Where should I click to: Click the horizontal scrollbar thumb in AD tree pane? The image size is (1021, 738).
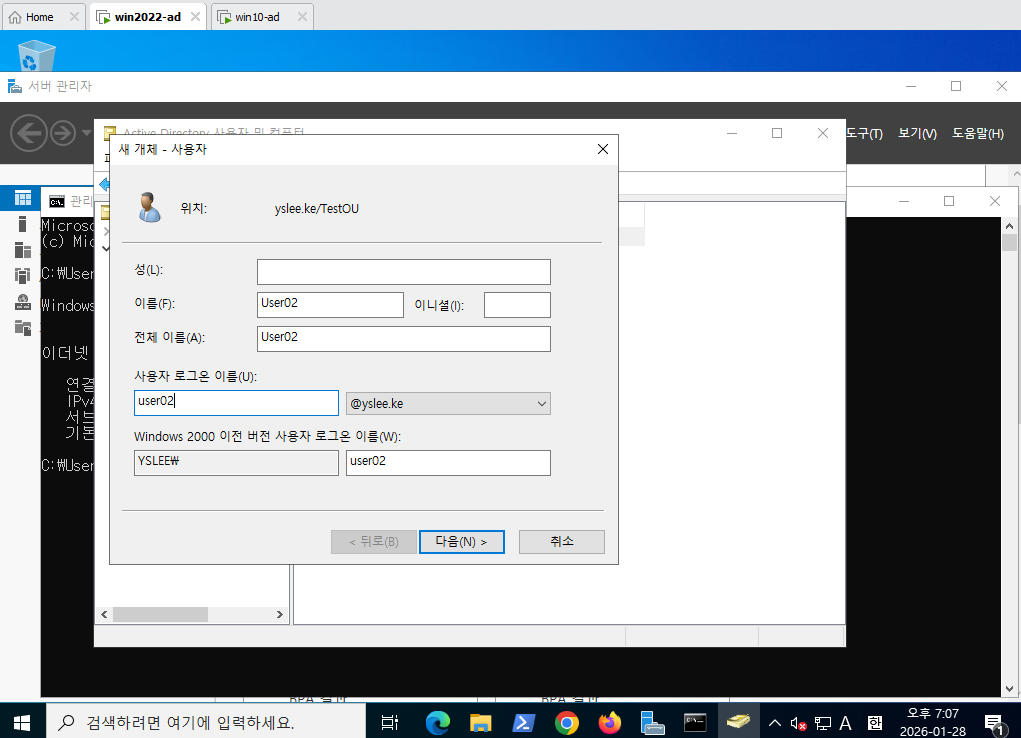tap(160, 614)
